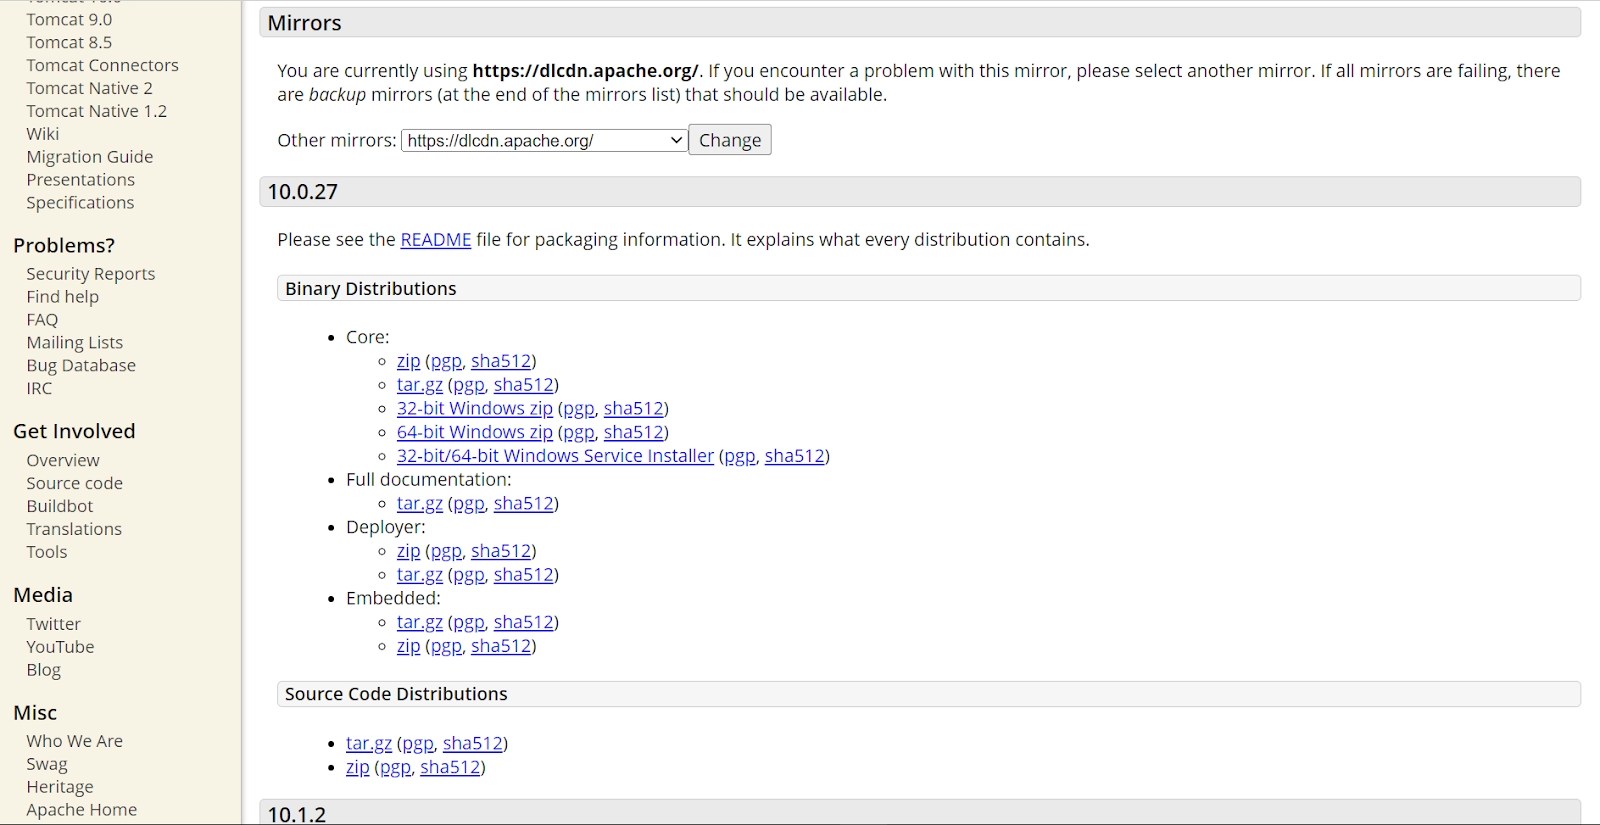Download 64-bit Windows zip
The image size is (1600, 825).
[x=475, y=433]
